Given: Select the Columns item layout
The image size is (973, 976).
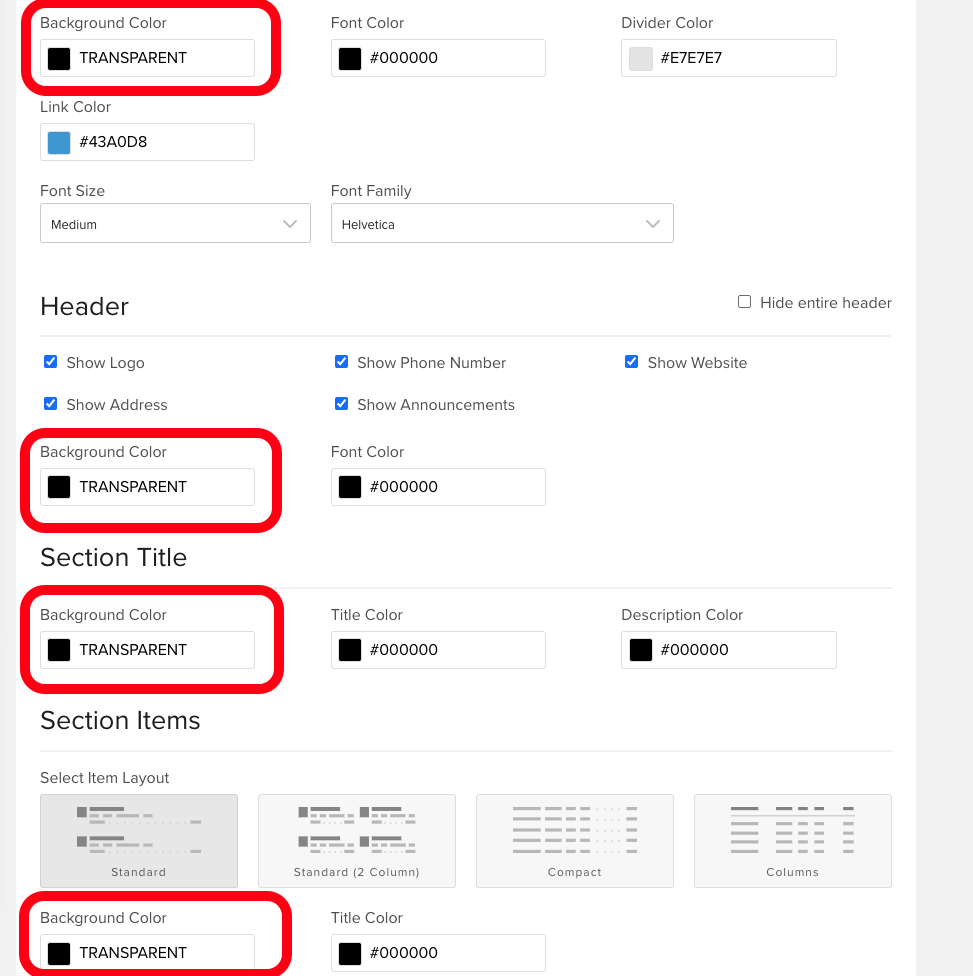Looking at the screenshot, I should (x=792, y=840).
